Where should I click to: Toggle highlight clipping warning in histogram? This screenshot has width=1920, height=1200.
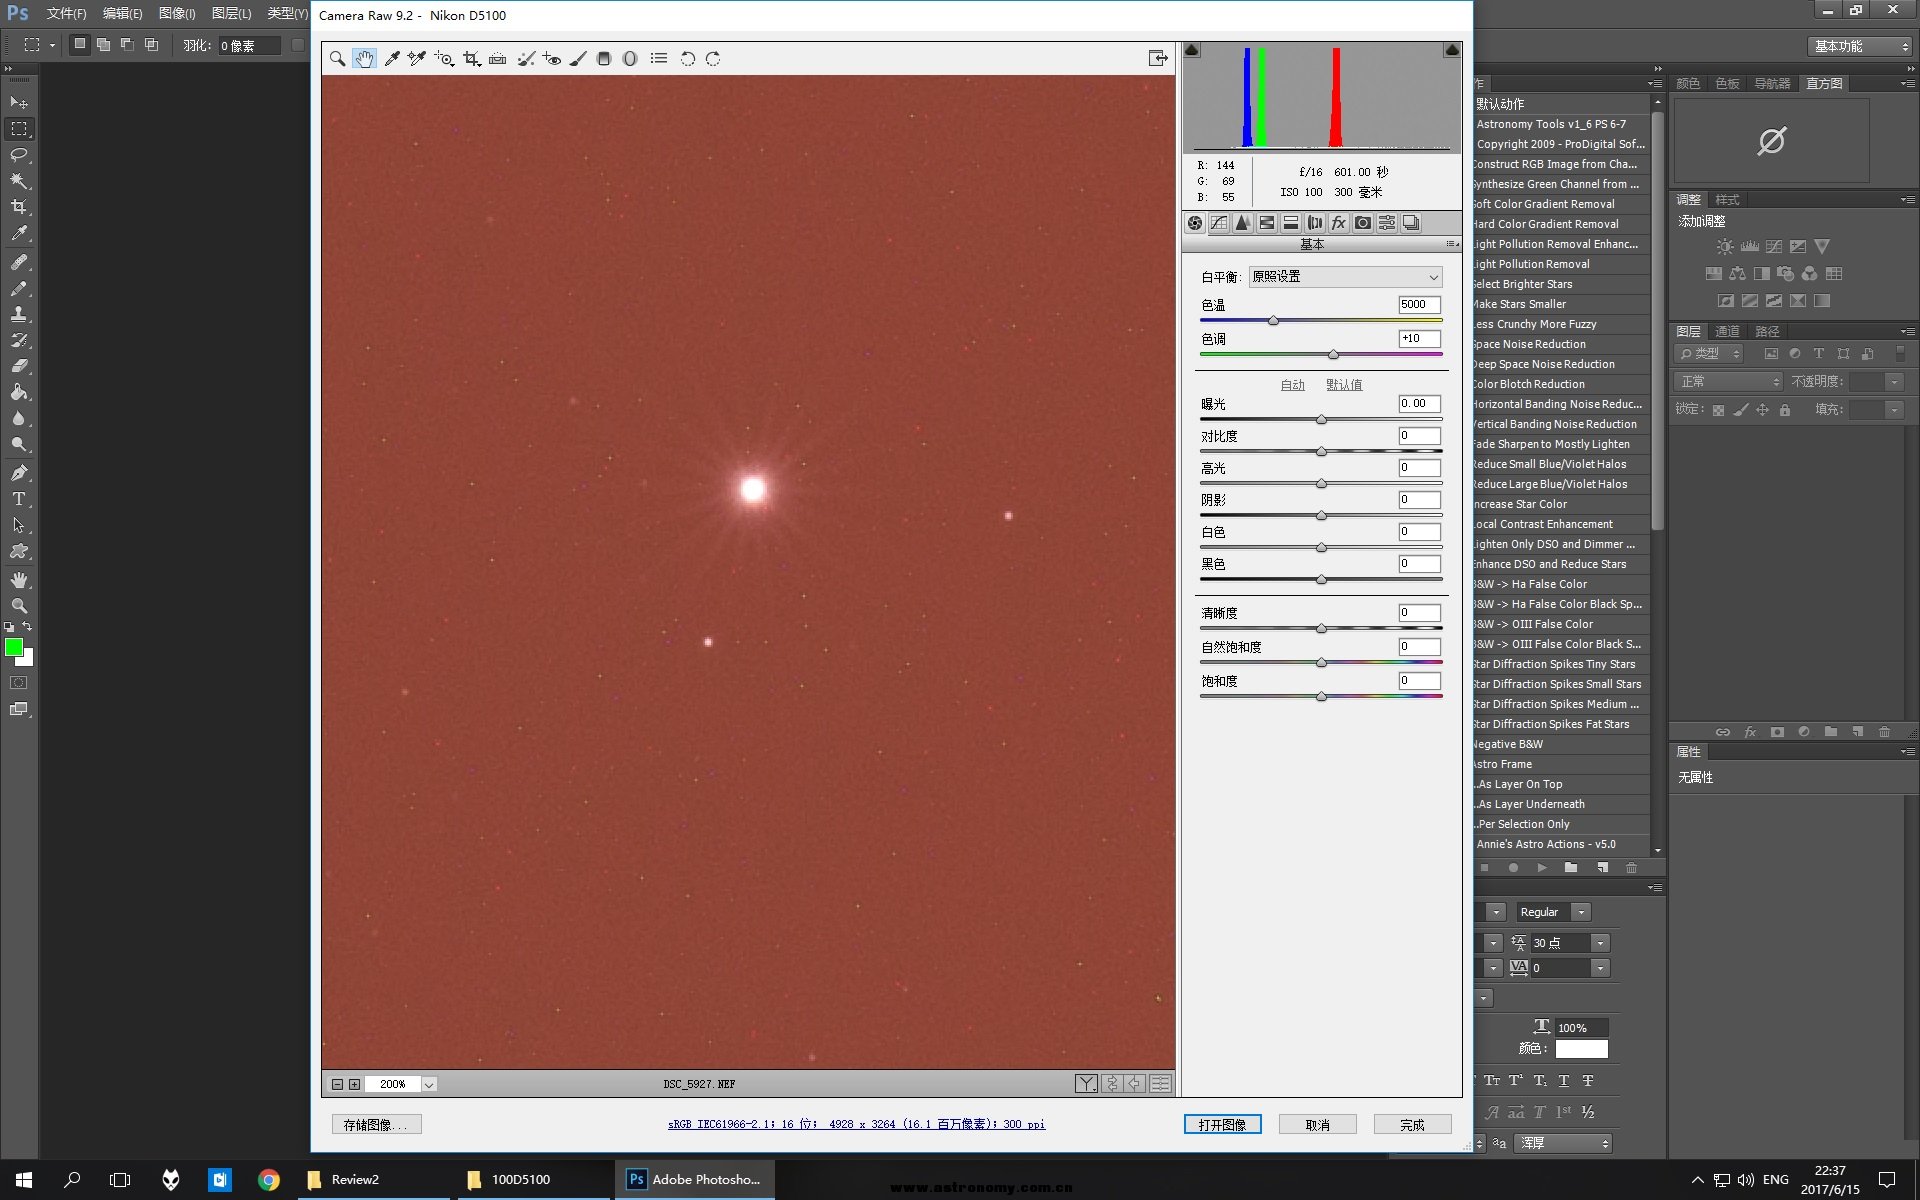(1452, 50)
